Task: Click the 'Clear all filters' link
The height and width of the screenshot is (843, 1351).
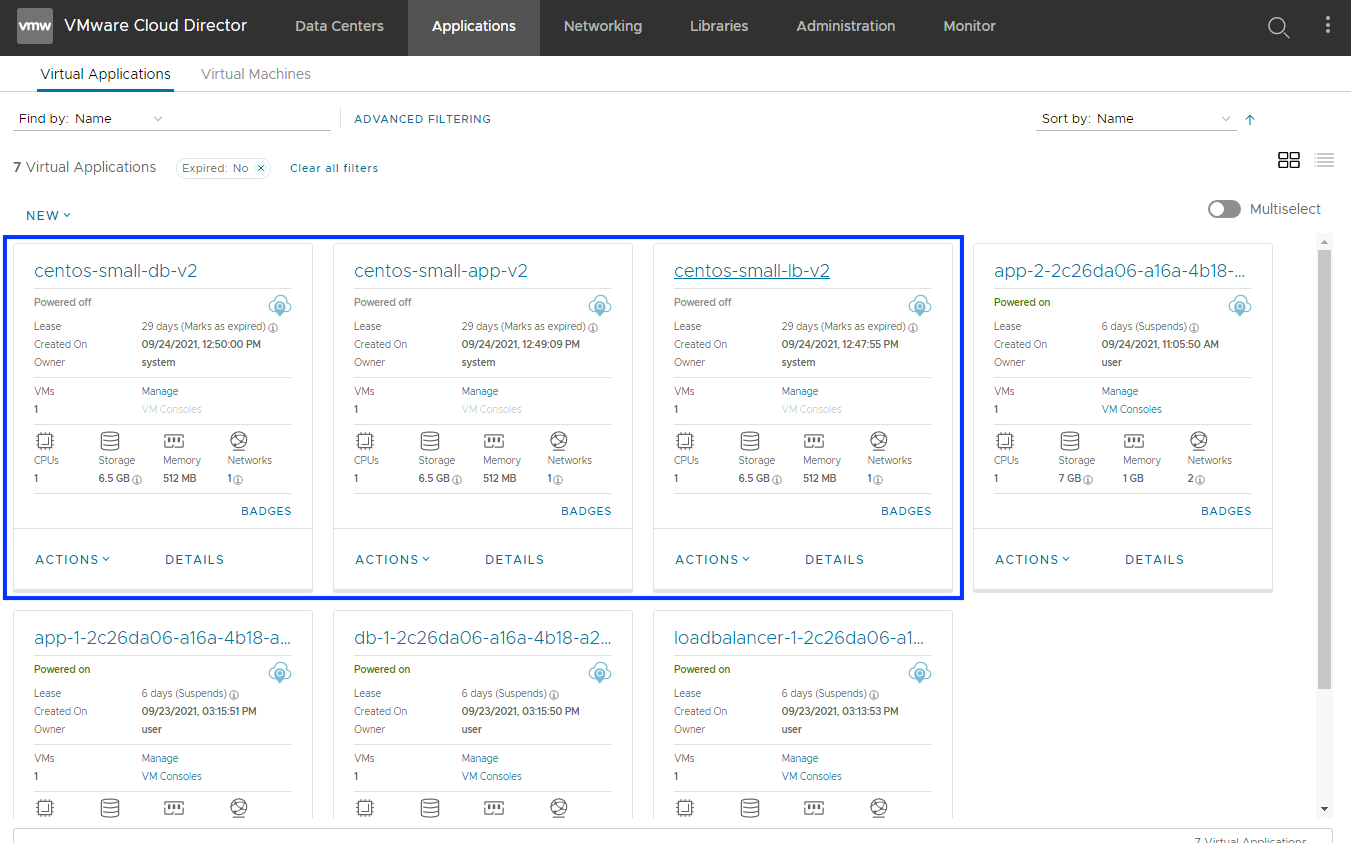Action: [x=334, y=168]
